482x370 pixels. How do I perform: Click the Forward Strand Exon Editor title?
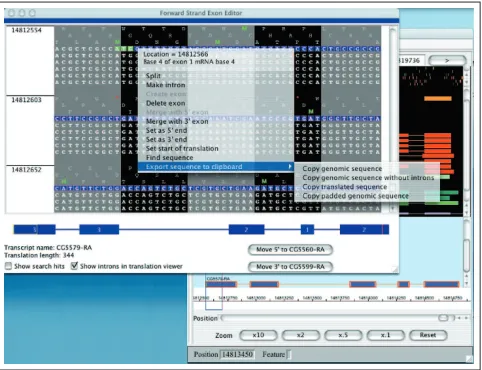(201, 13)
